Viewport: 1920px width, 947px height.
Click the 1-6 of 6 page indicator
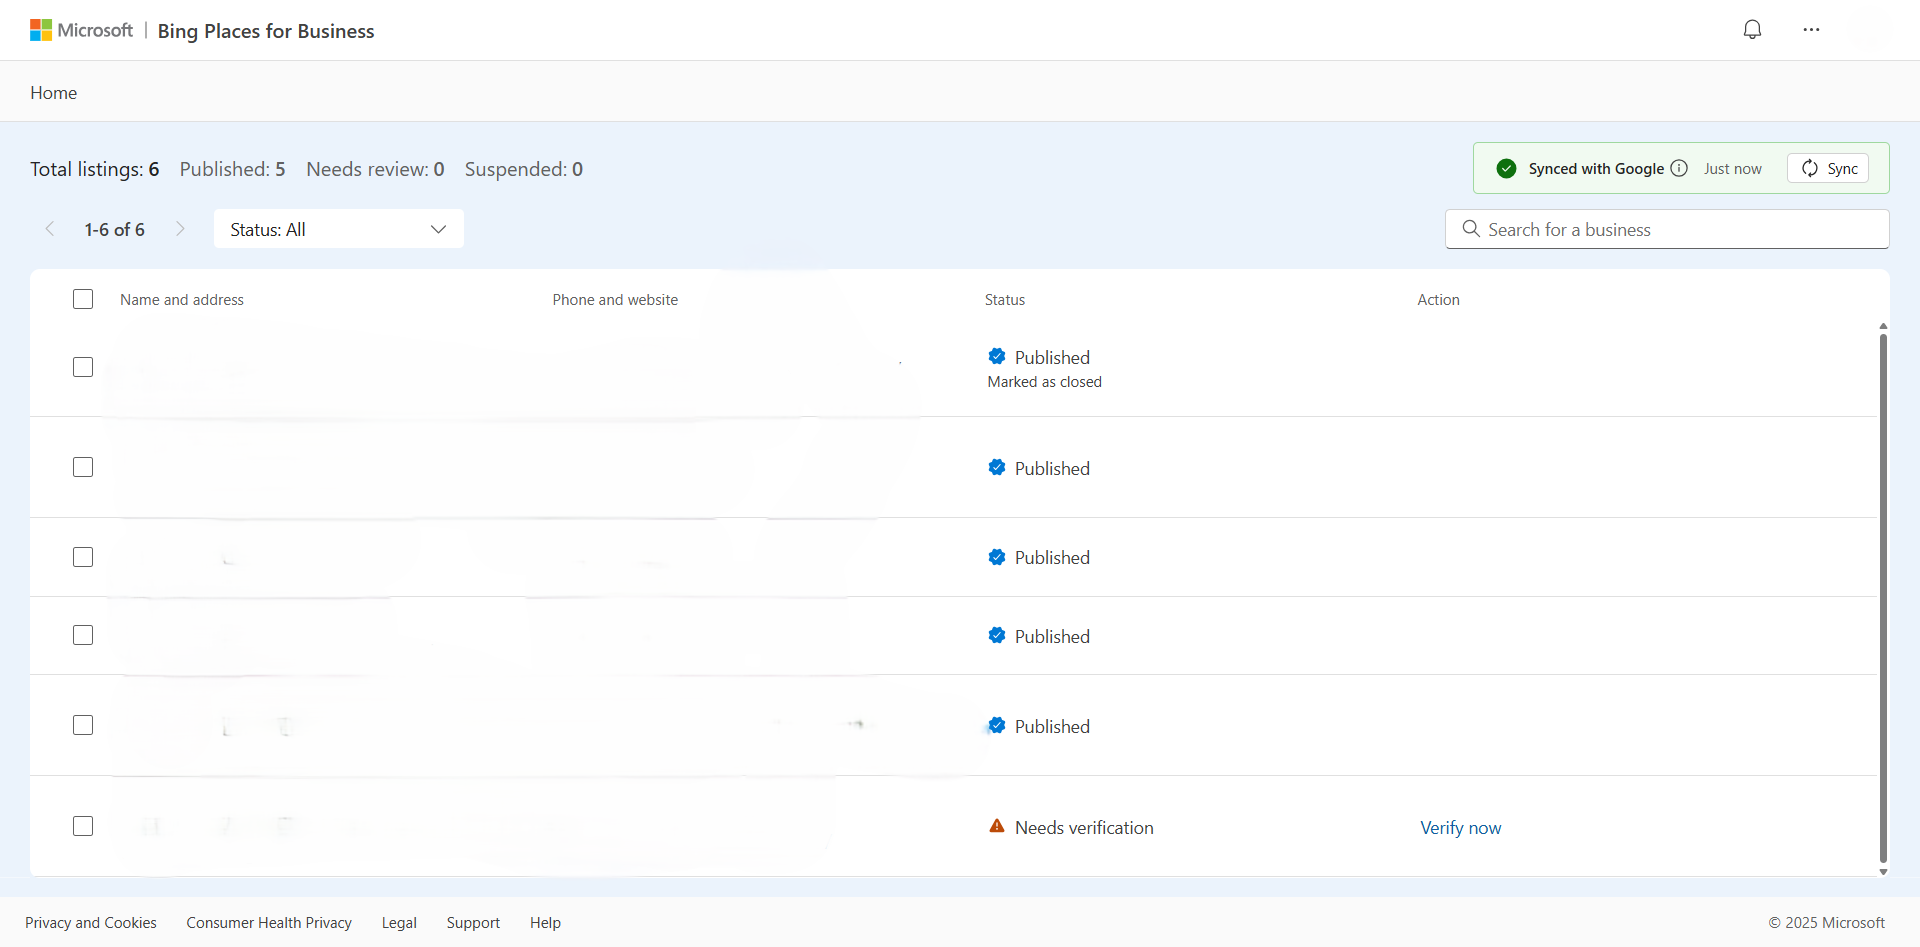pos(114,229)
